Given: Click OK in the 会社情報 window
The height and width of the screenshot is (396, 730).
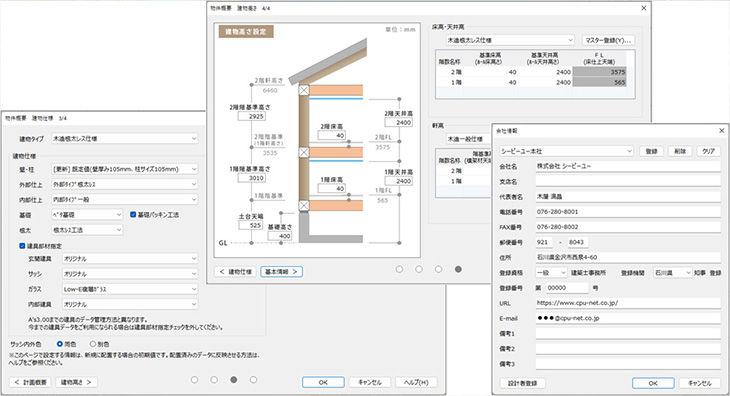Looking at the screenshot, I should tap(653, 383).
